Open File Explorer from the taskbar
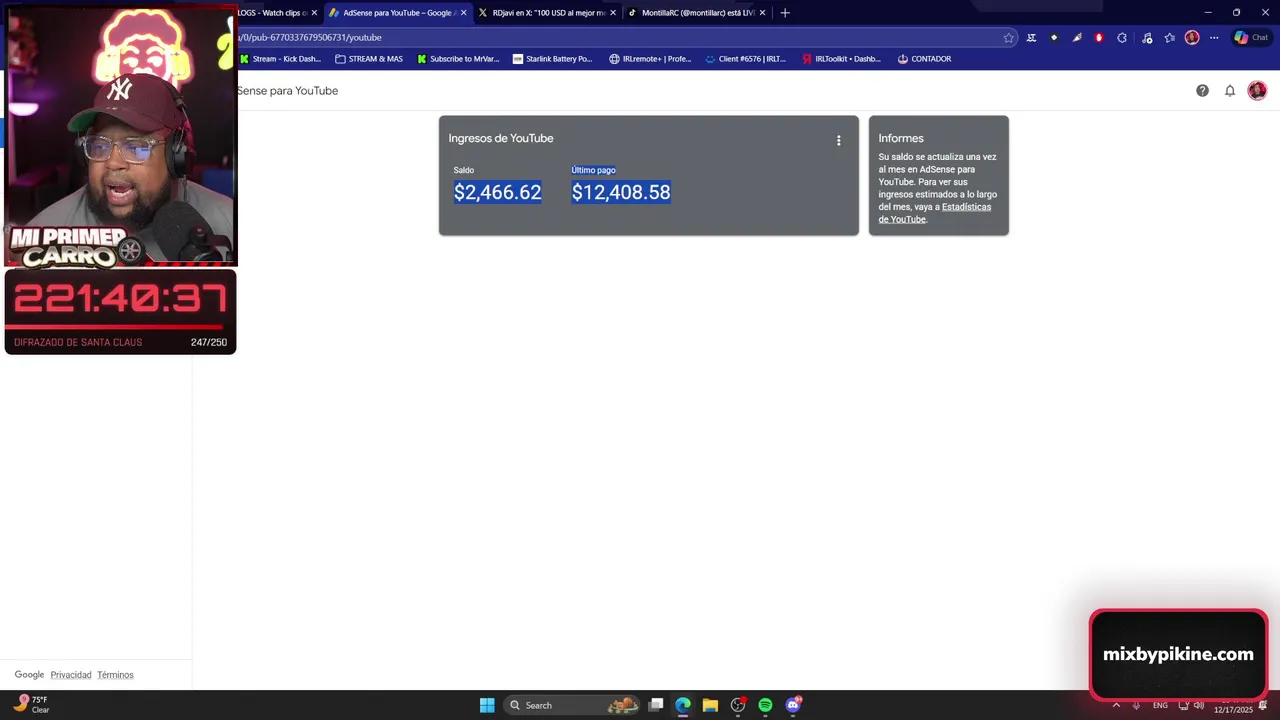This screenshot has width=1280, height=720. (x=710, y=705)
